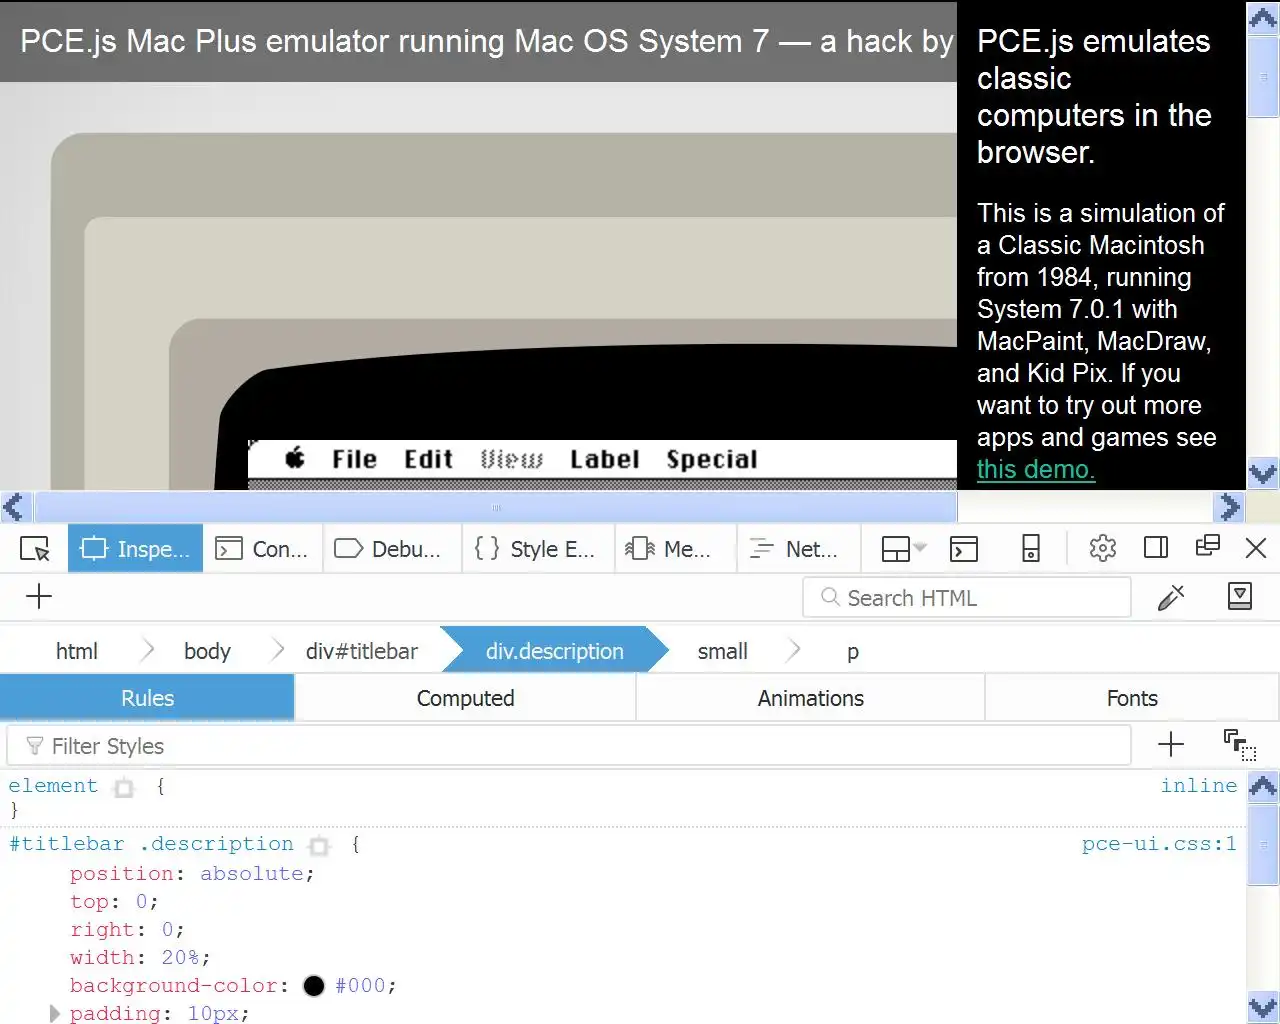This screenshot has width=1280, height=1024.
Task: Click the #titlebar .description selector
Action: tap(151, 844)
